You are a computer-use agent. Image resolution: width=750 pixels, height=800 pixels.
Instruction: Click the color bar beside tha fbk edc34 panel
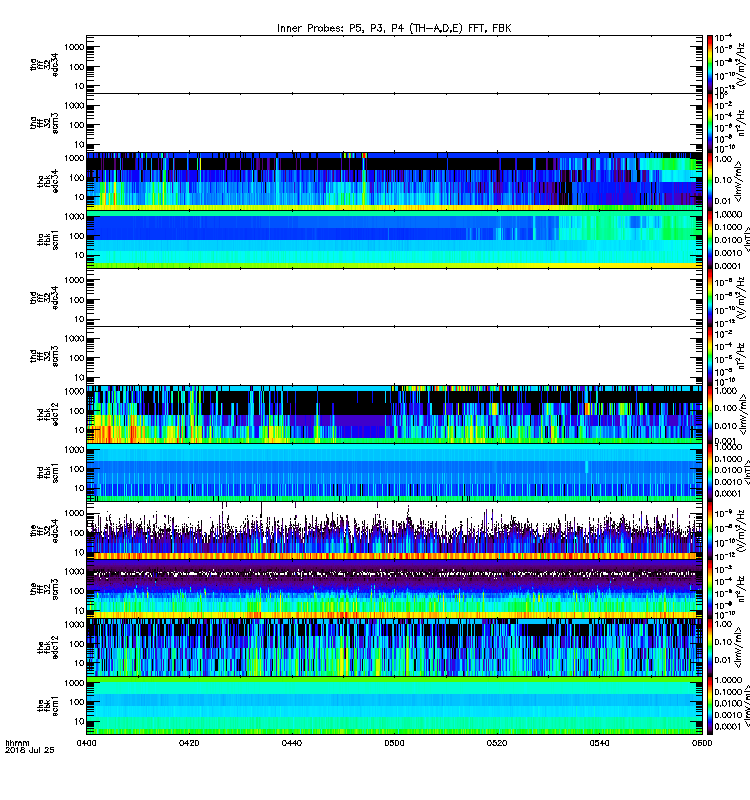click(710, 181)
